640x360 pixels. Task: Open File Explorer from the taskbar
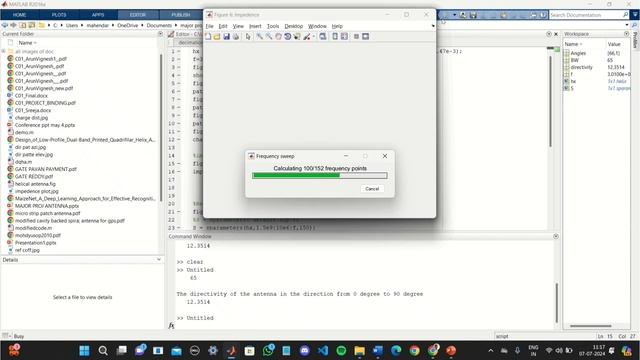[x=360, y=351]
